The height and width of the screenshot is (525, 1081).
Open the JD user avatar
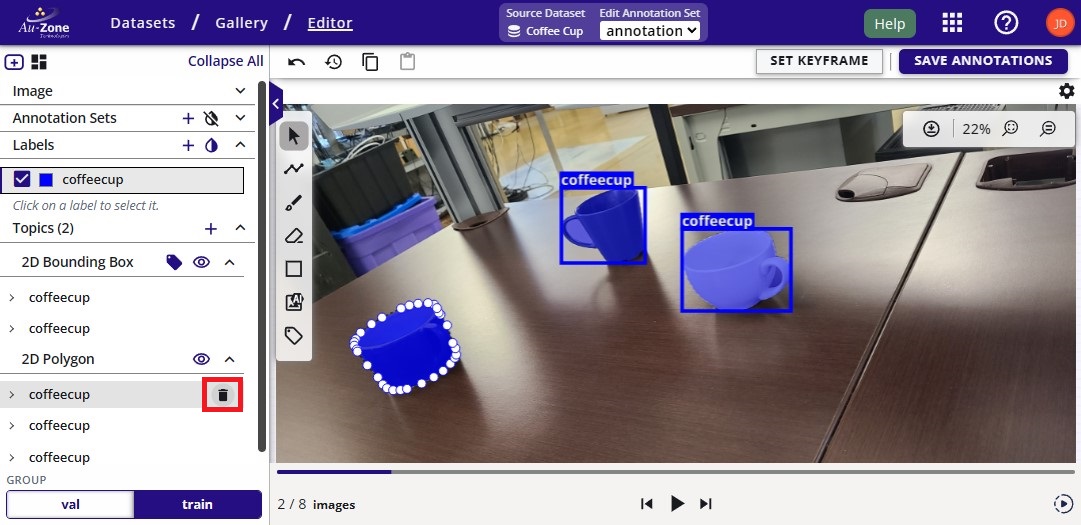coord(1060,23)
